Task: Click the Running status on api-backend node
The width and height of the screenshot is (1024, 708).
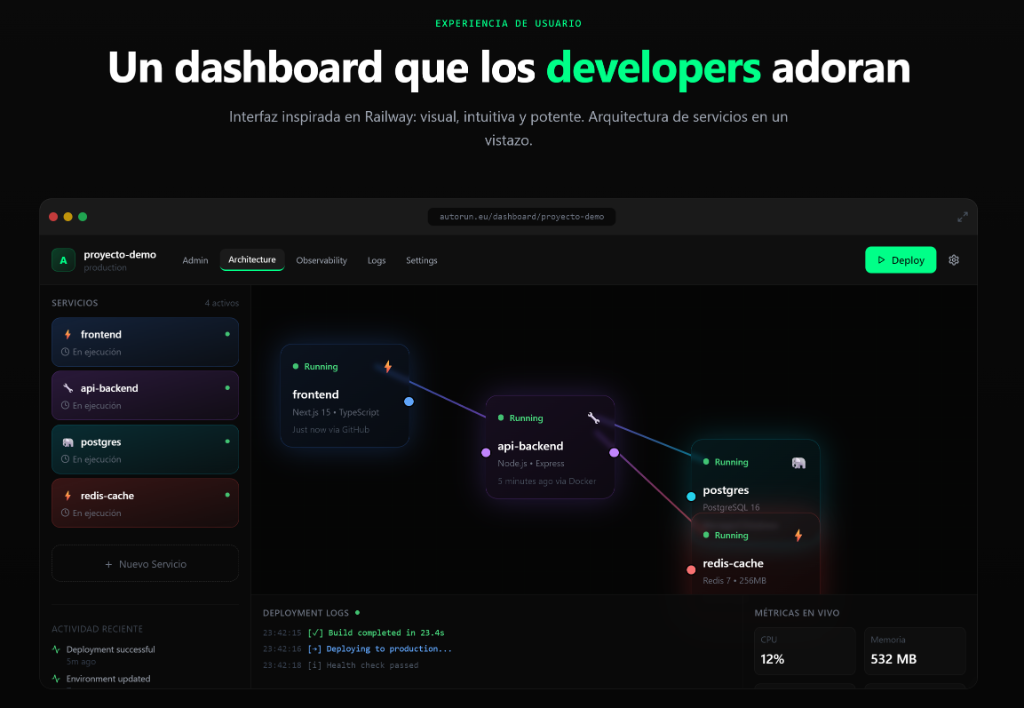Action: (520, 418)
